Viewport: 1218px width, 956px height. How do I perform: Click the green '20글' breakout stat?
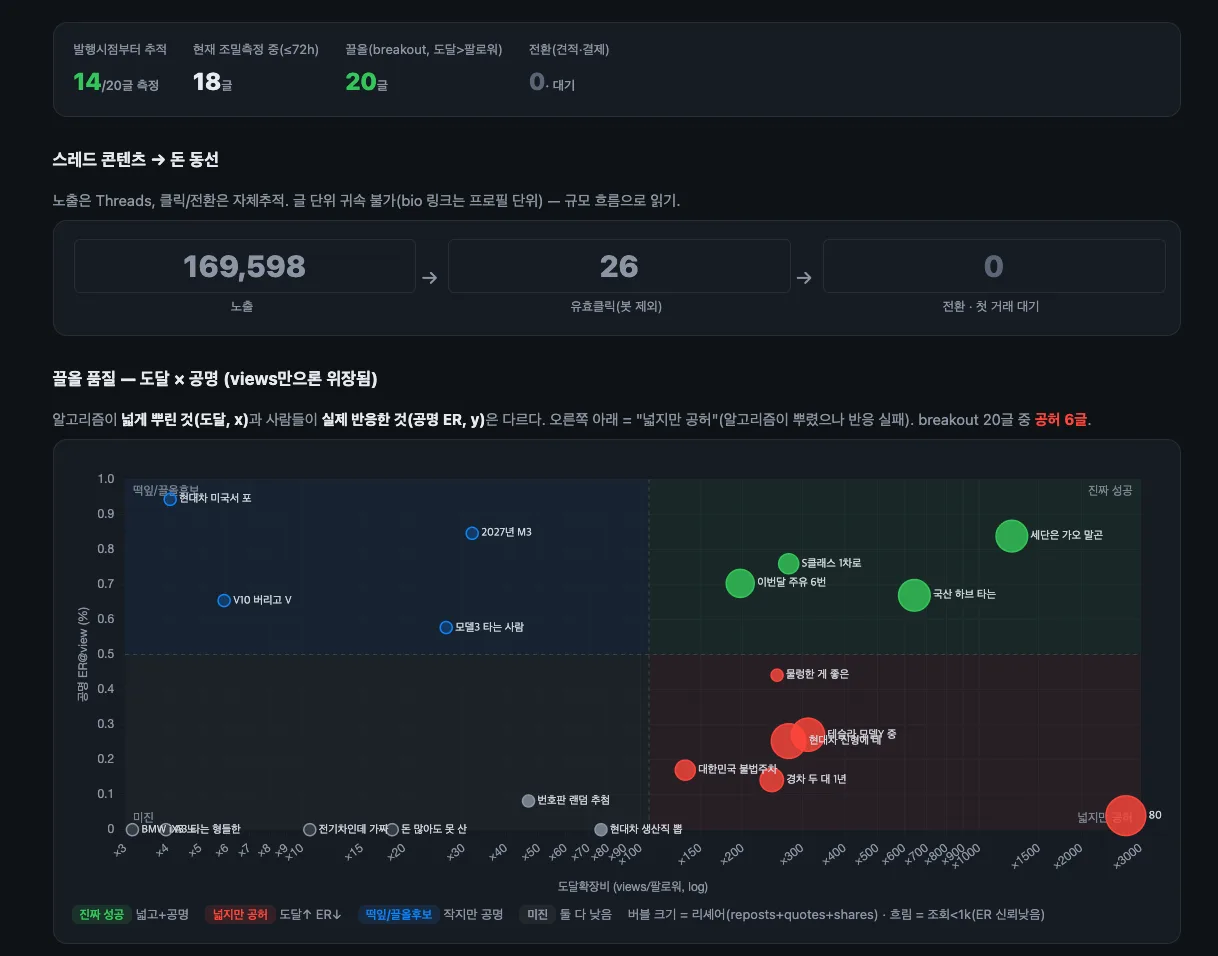click(x=366, y=82)
